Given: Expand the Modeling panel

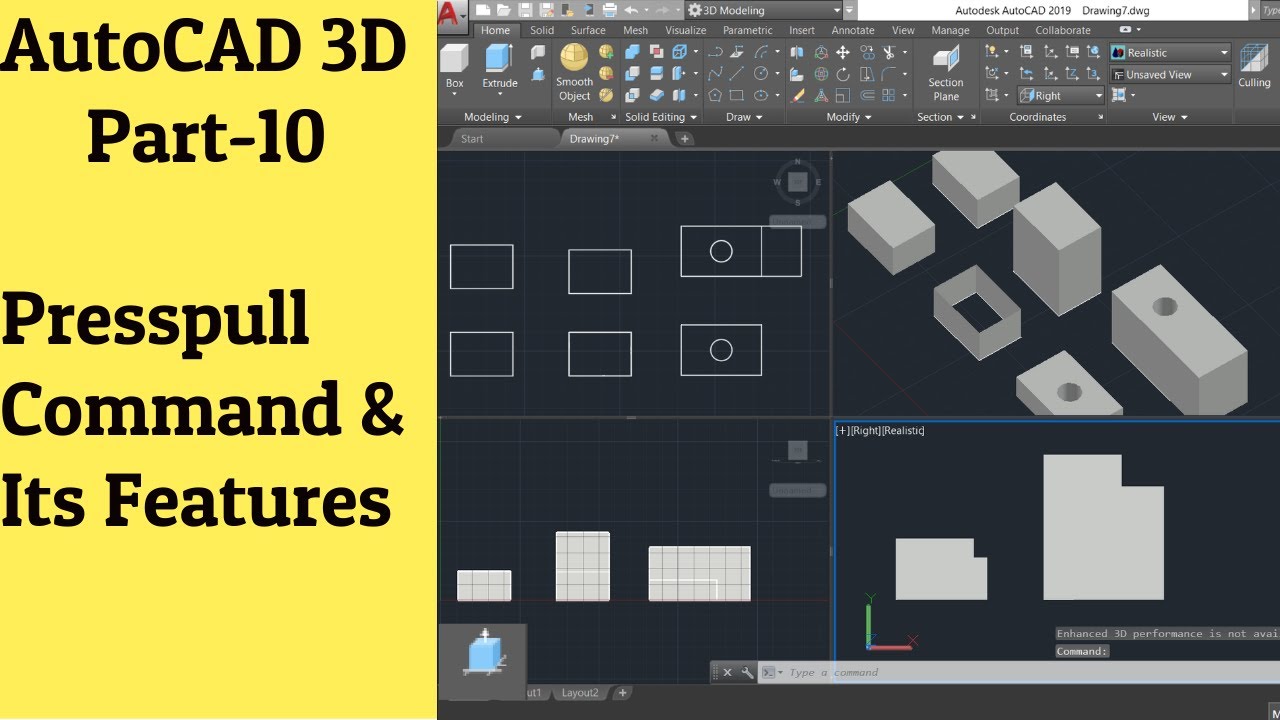Looking at the screenshot, I should pos(493,117).
